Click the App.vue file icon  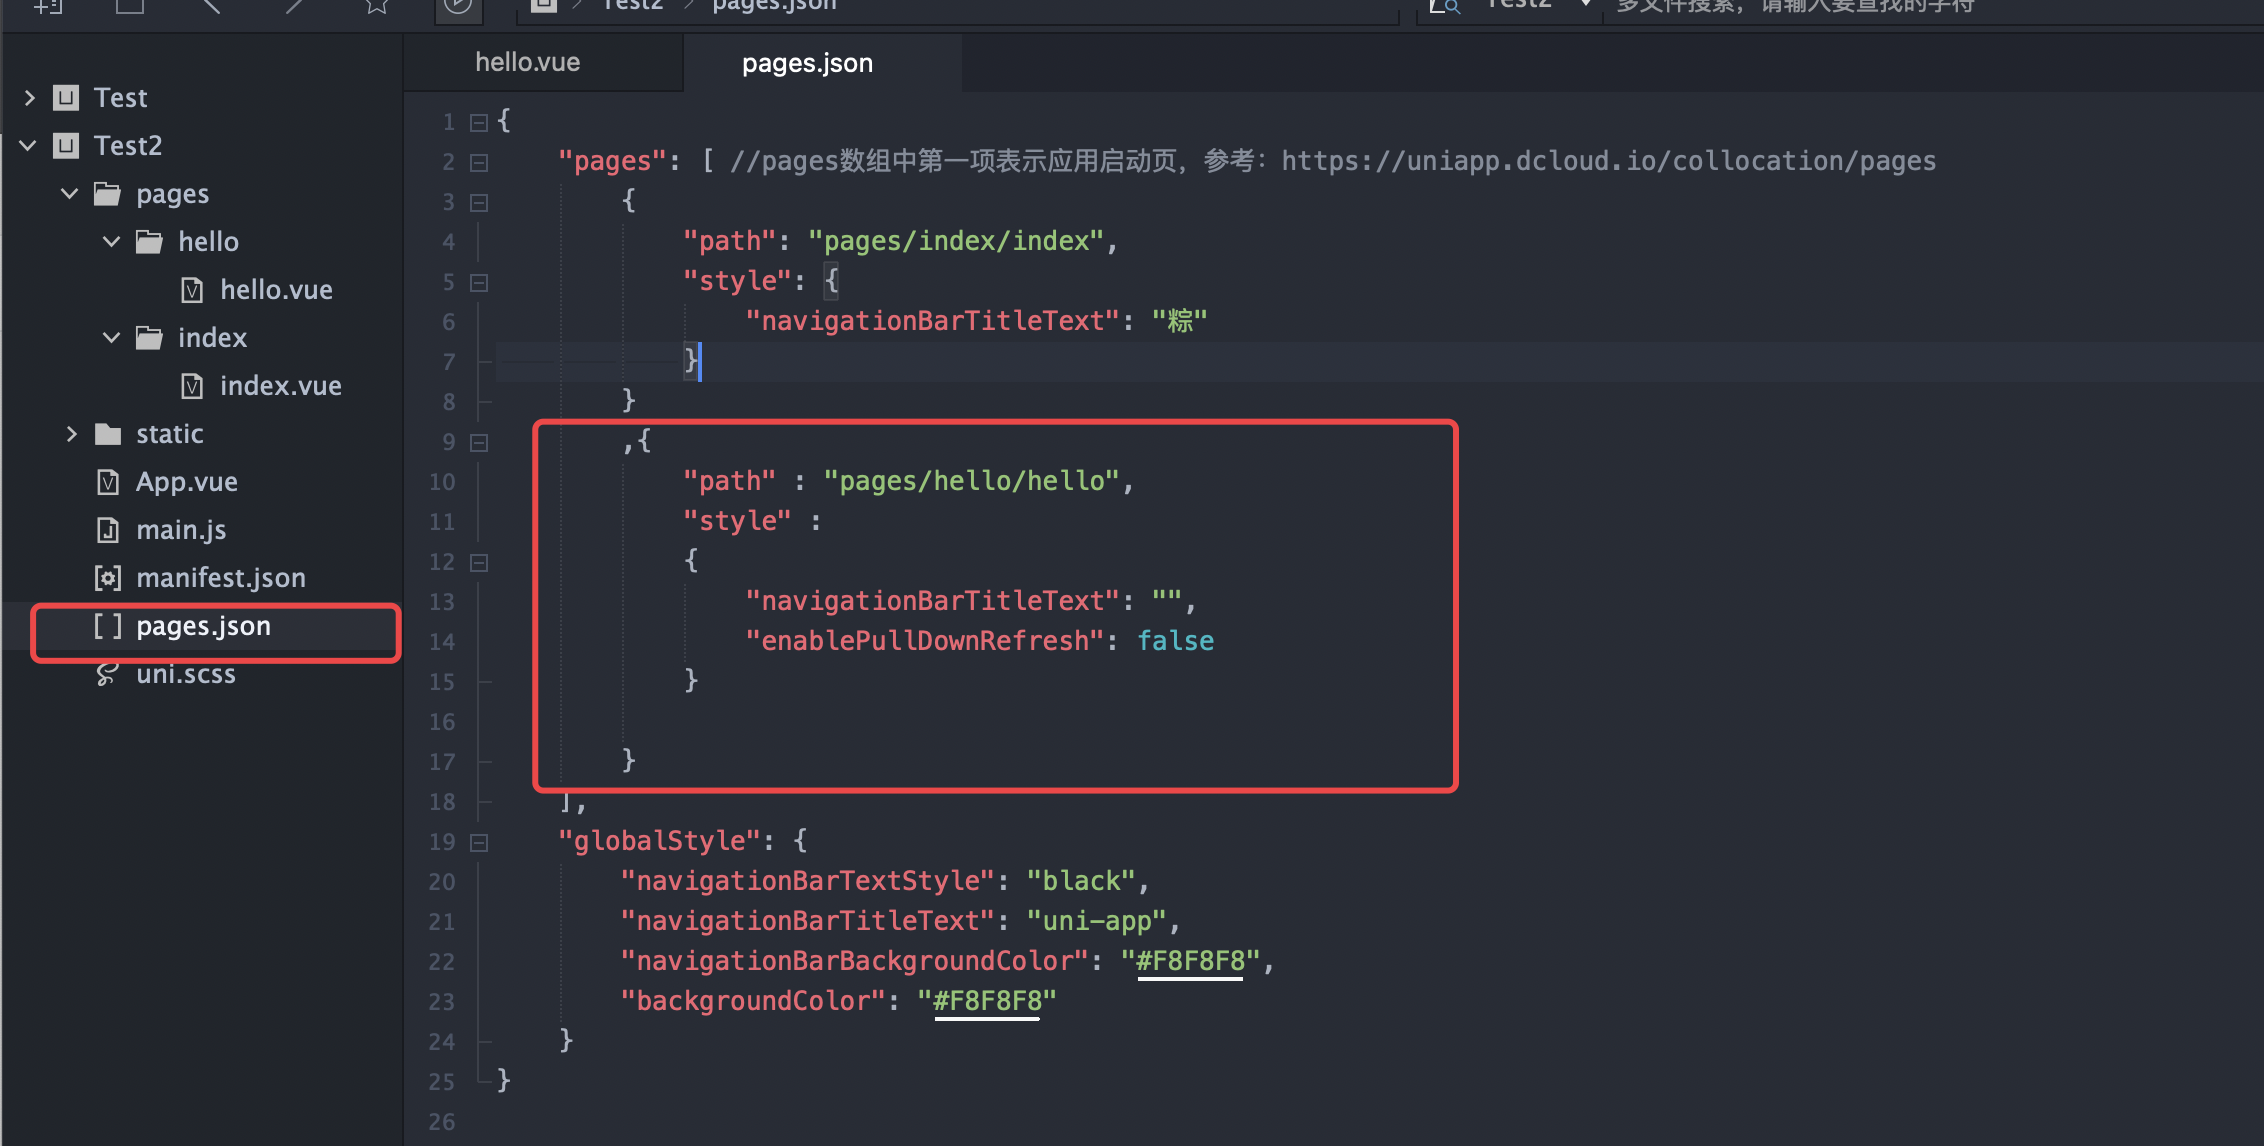click(108, 482)
